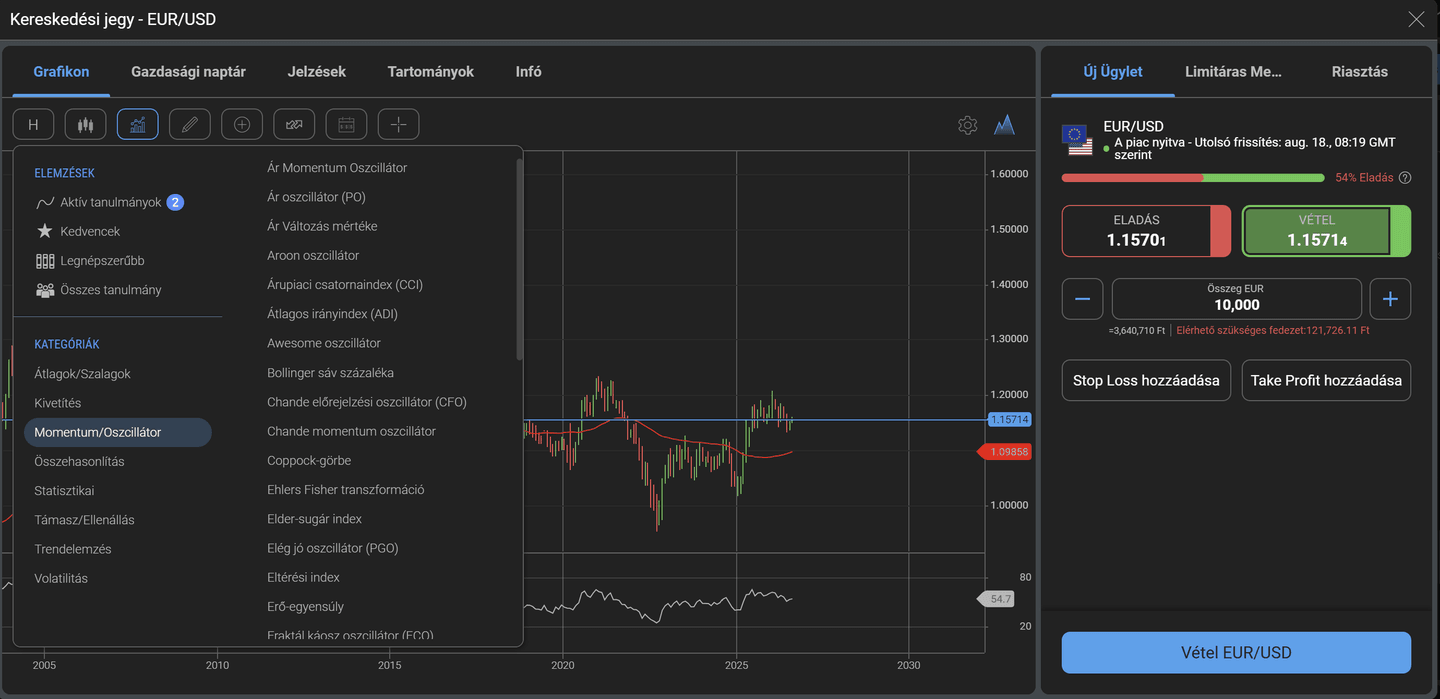
Task: Add Ár oszcillátor (PO) study
Action: point(316,197)
